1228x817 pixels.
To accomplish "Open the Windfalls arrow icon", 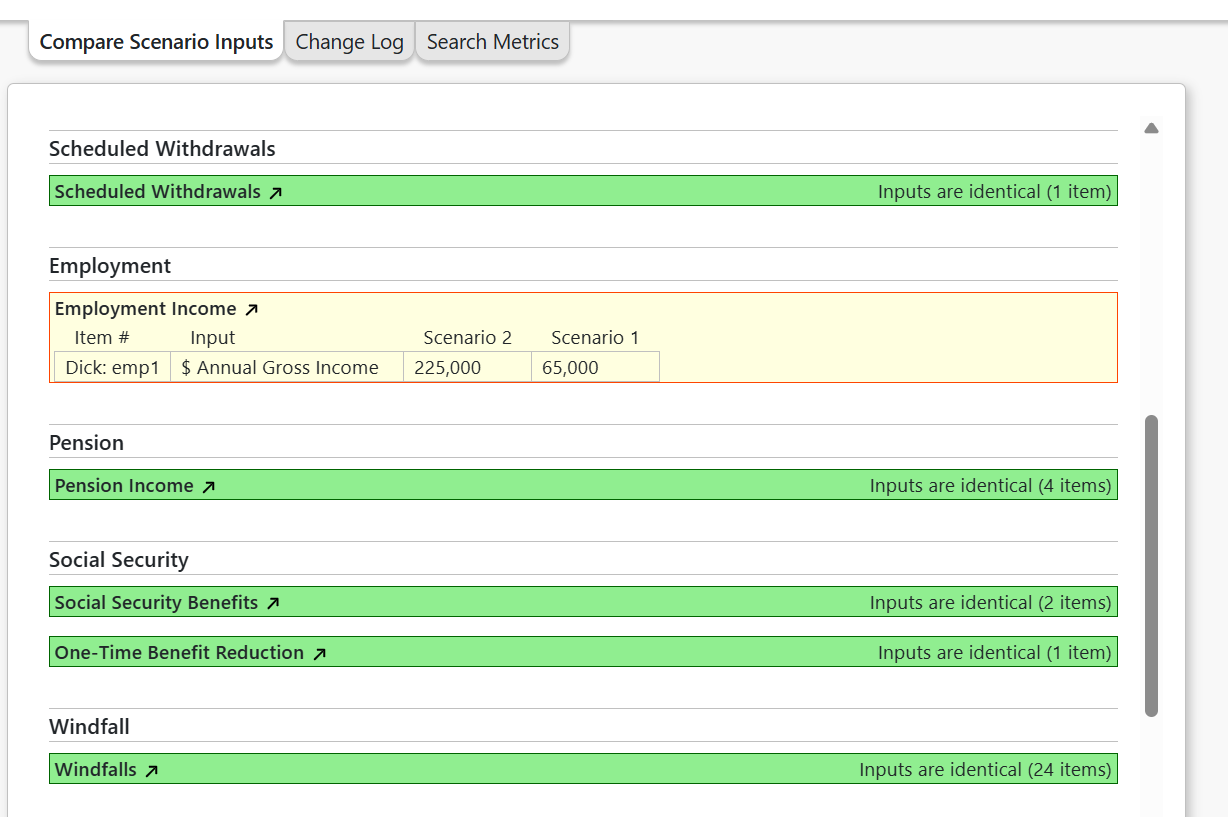I will coord(152,771).
